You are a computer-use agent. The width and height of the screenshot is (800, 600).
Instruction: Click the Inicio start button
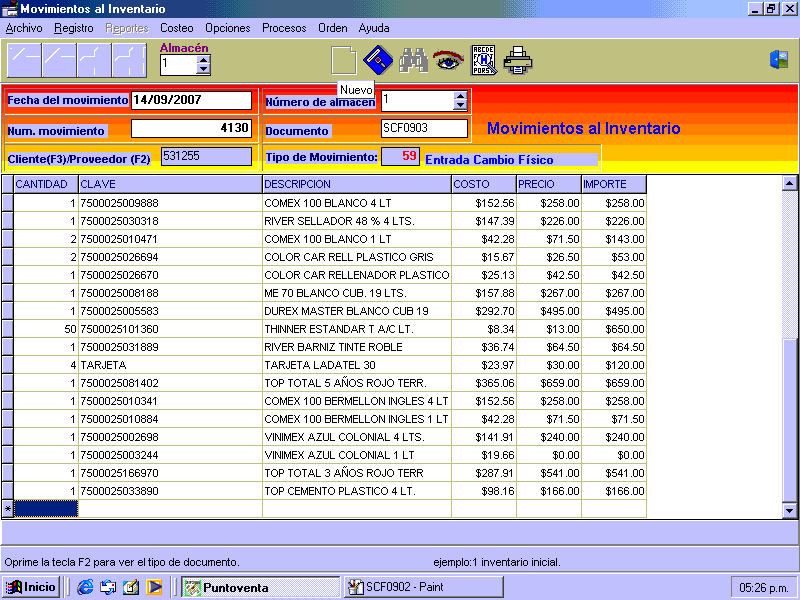31,587
